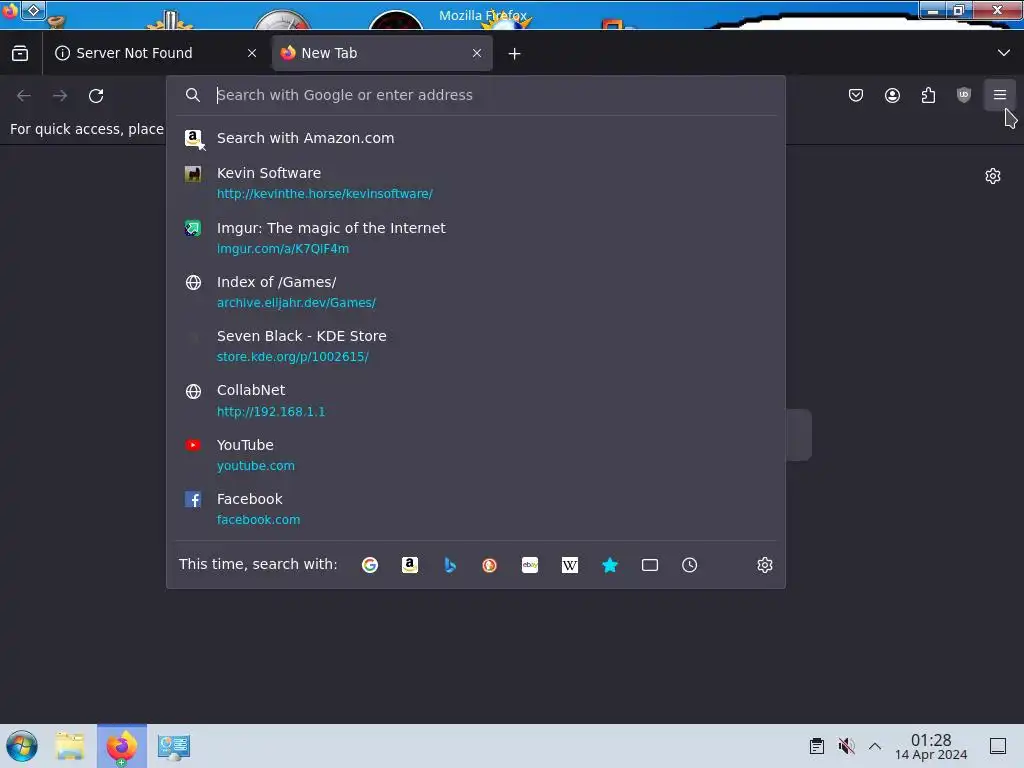Open the Start menu orb
Viewport: 1024px width, 768px height.
[22, 746]
